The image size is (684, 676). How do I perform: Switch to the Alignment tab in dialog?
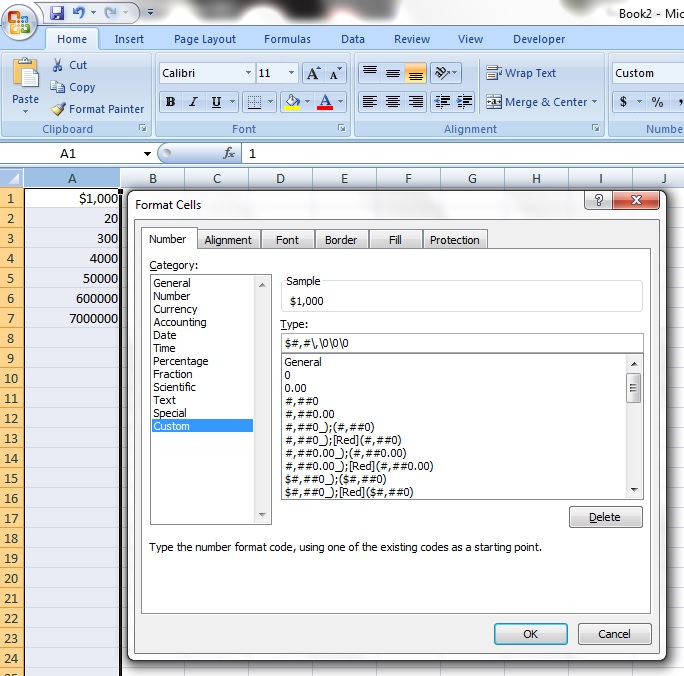click(x=228, y=240)
